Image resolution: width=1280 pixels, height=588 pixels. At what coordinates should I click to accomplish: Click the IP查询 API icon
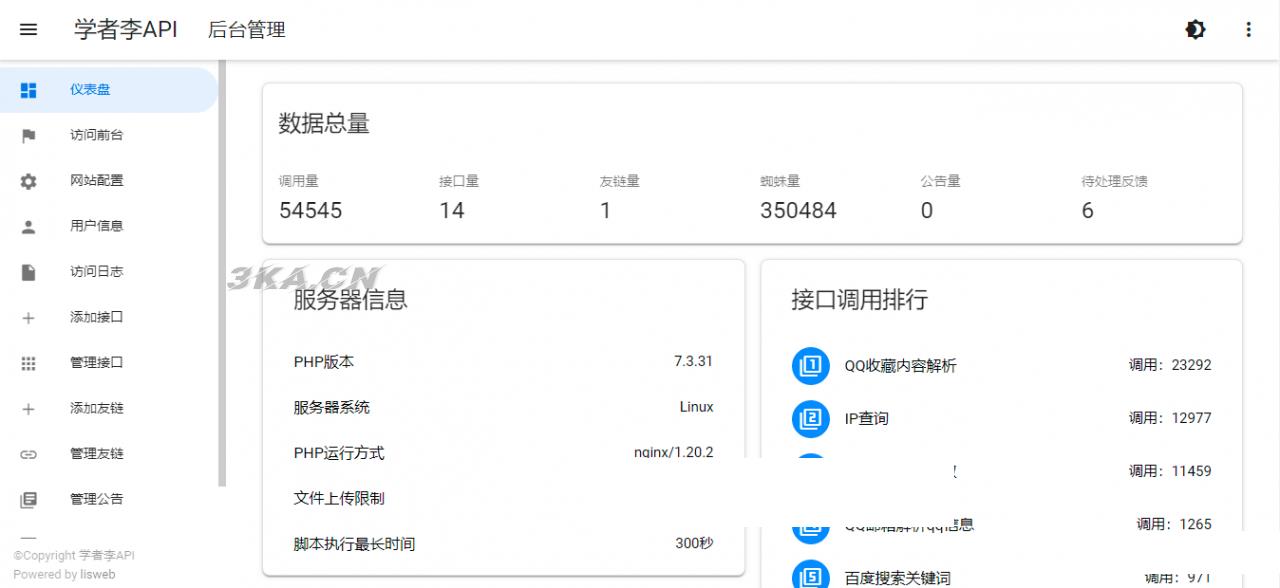pos(810,418)
